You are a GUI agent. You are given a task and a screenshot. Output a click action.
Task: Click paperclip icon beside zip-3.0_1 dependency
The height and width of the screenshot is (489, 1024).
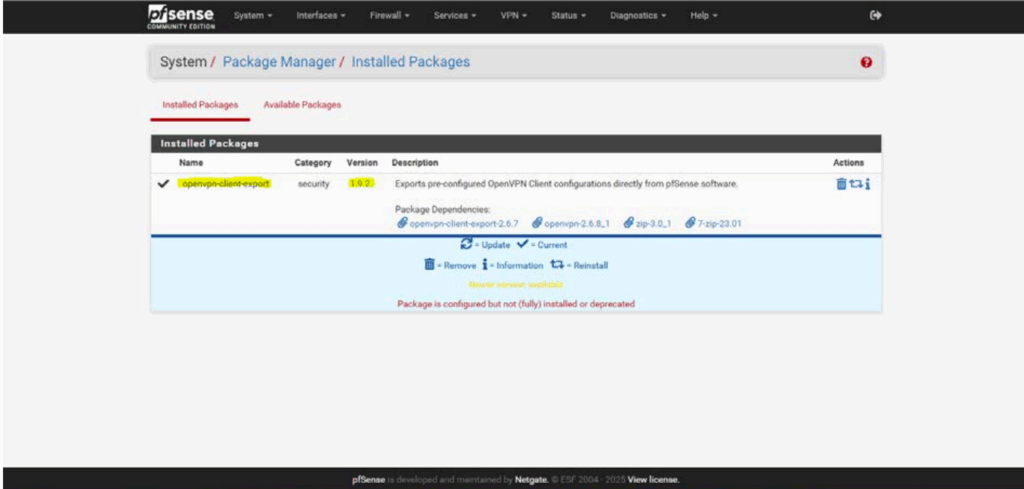pyautogui.click(x=628, y=223)
